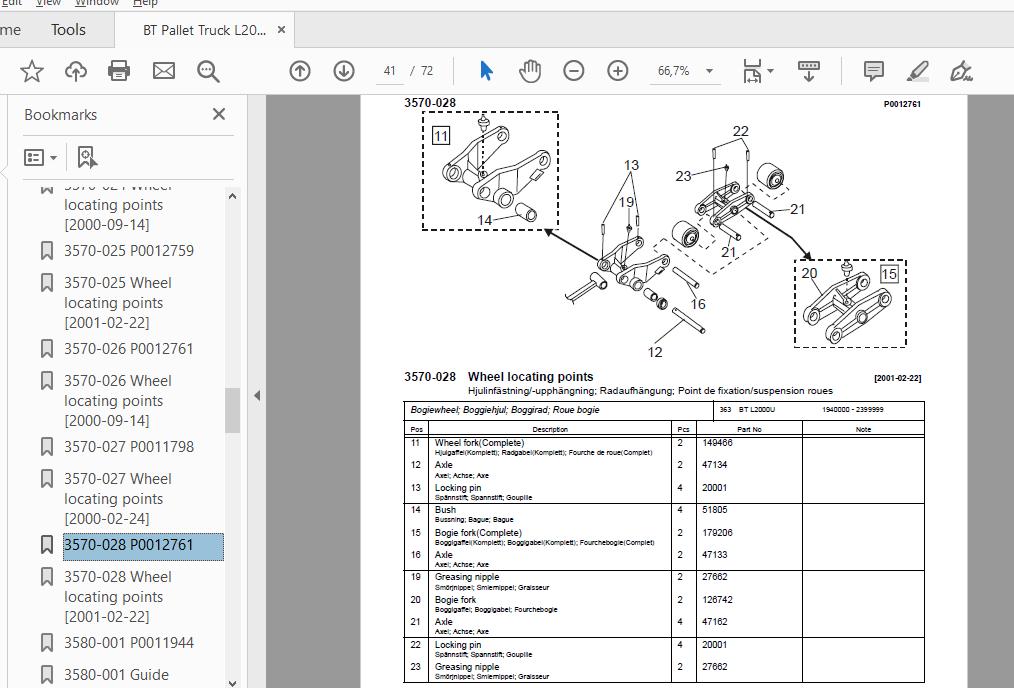Switch to BT Pallet Truck document tab
Image resolution: width=1014 pixels, height=688 pixels.
[x=204, y=30]
